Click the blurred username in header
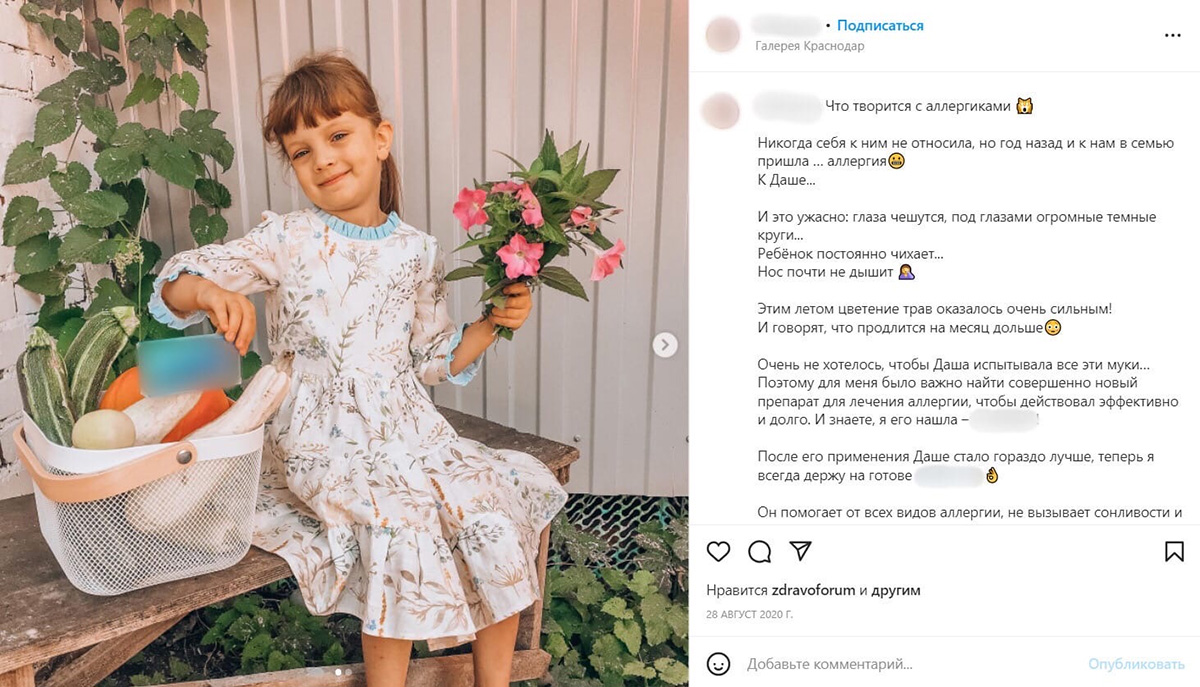 786,25
